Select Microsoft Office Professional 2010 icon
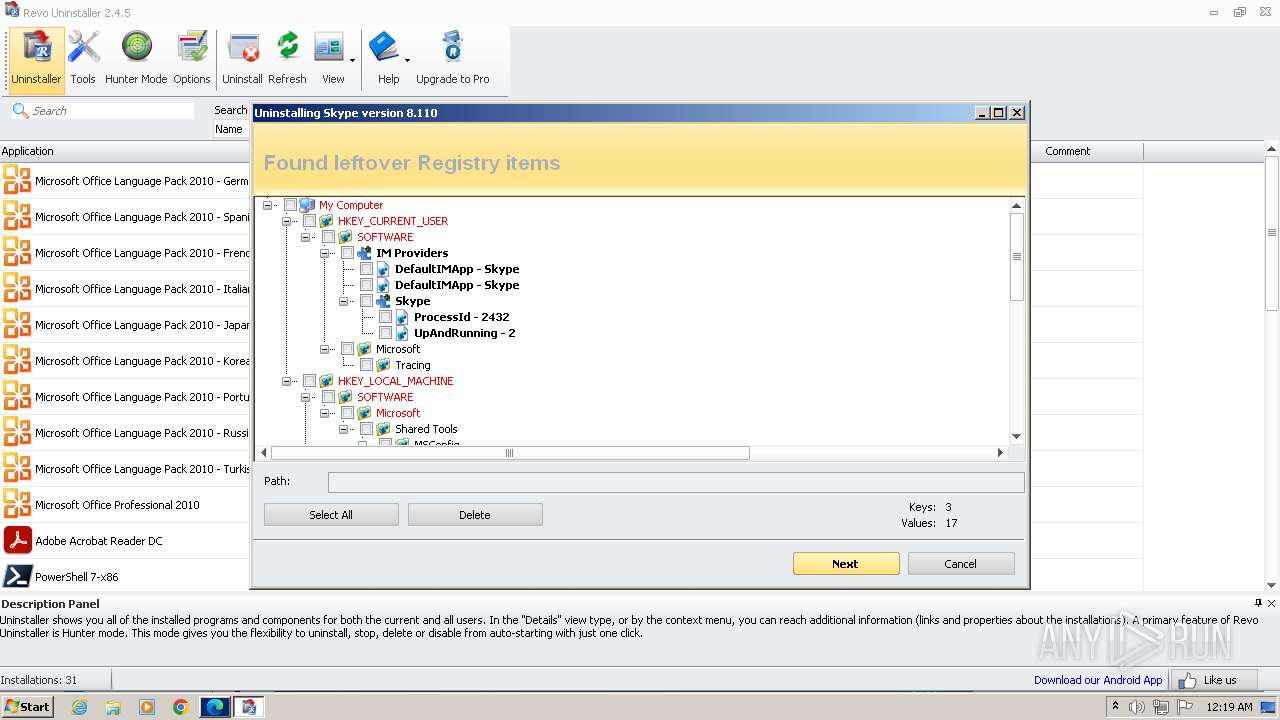The image size is (1280, 720). [x=17, y=504]
